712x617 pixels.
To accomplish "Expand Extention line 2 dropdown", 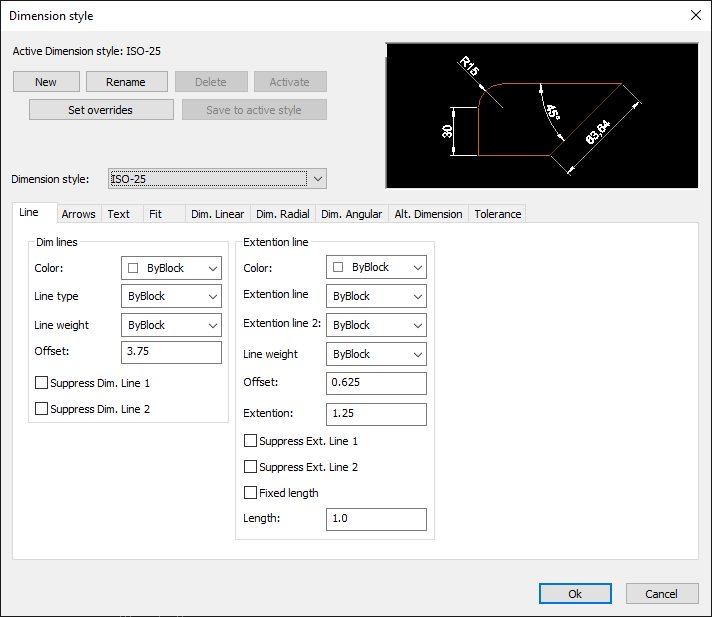I will [376, 325].
